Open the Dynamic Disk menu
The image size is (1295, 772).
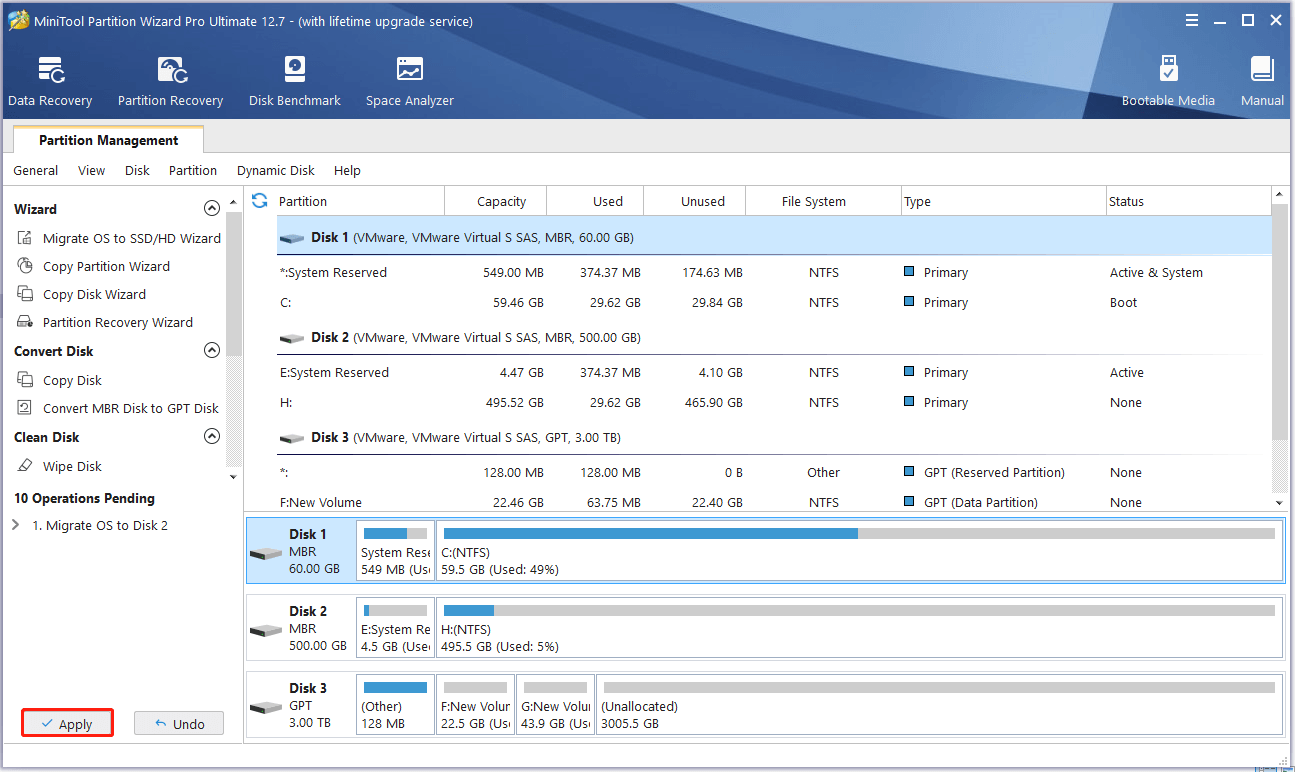pyautogui.click(x=276, y=170)
